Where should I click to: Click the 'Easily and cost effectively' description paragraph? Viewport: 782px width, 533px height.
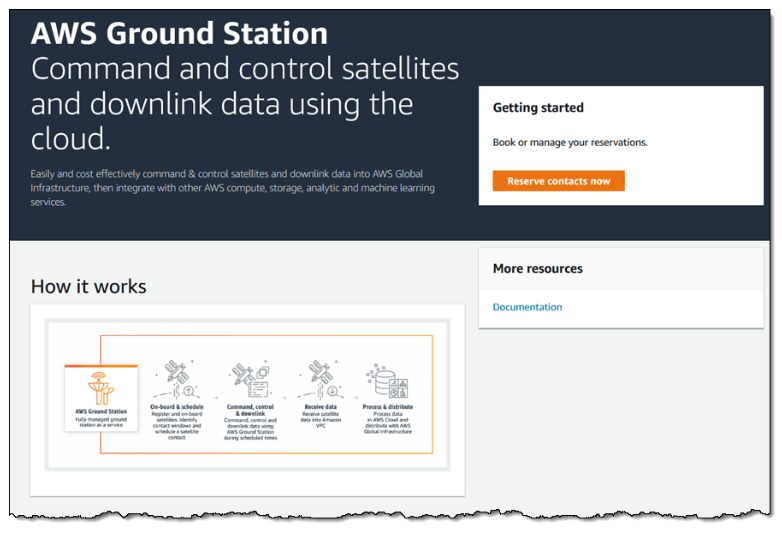coord(232,188)
